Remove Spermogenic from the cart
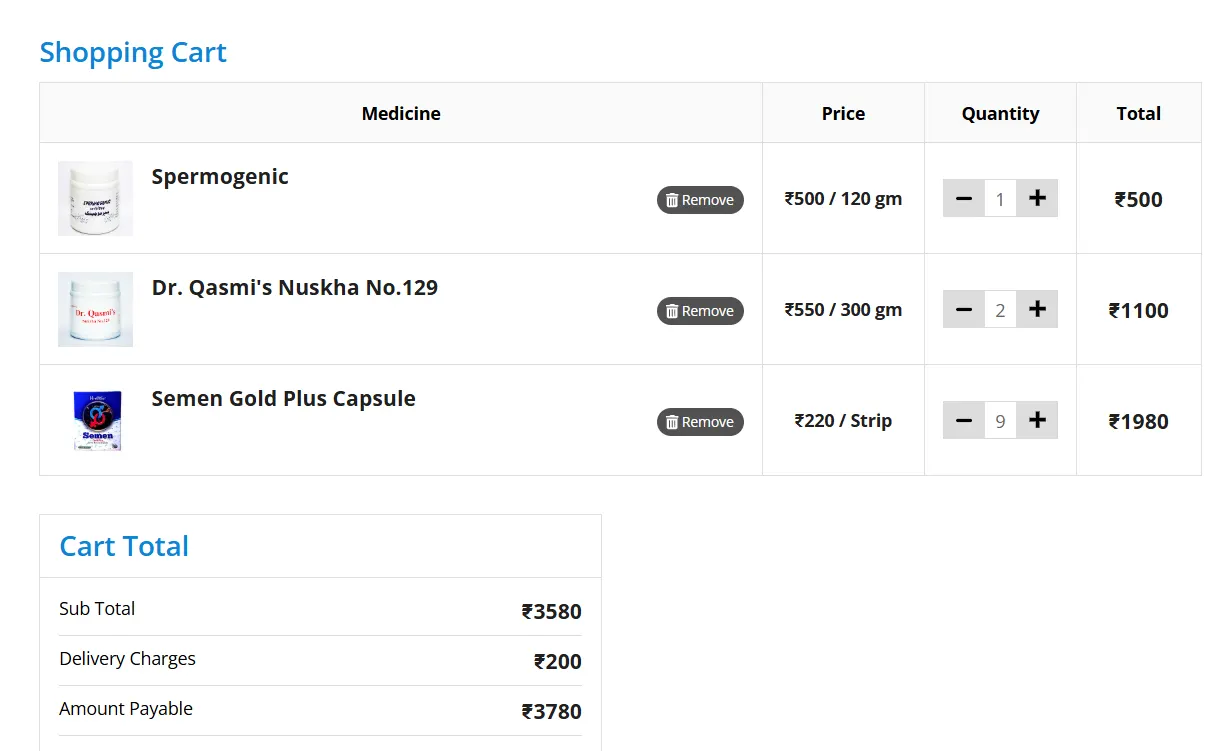Screen dimensions: 1212x751 (700, 200)
